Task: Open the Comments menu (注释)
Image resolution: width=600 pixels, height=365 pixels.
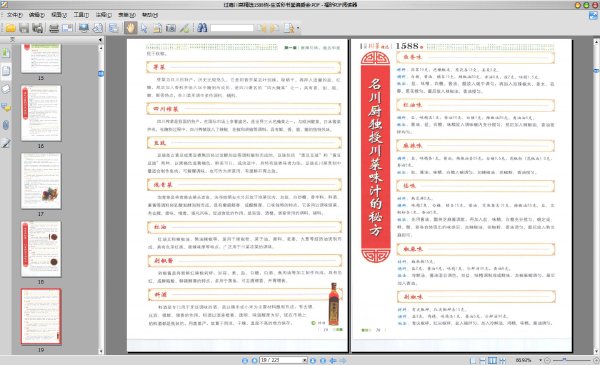Action: click(103, 15)
